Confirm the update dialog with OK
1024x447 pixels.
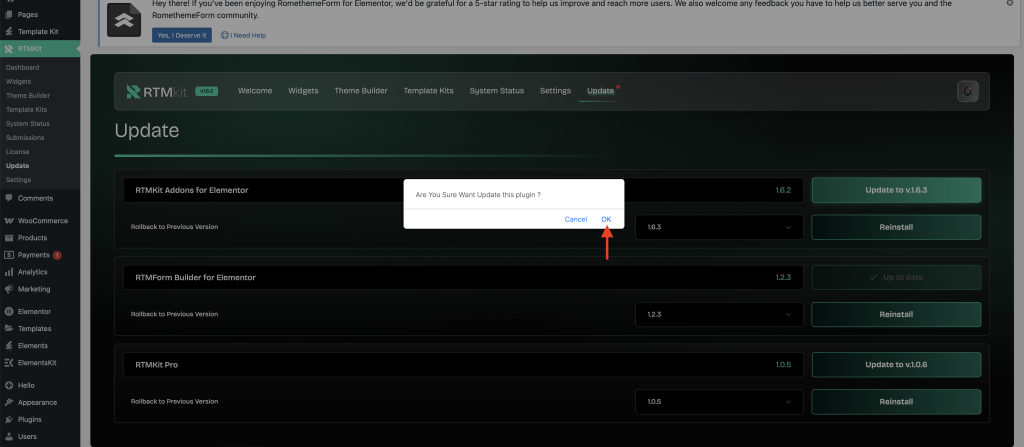click(606, 219)
